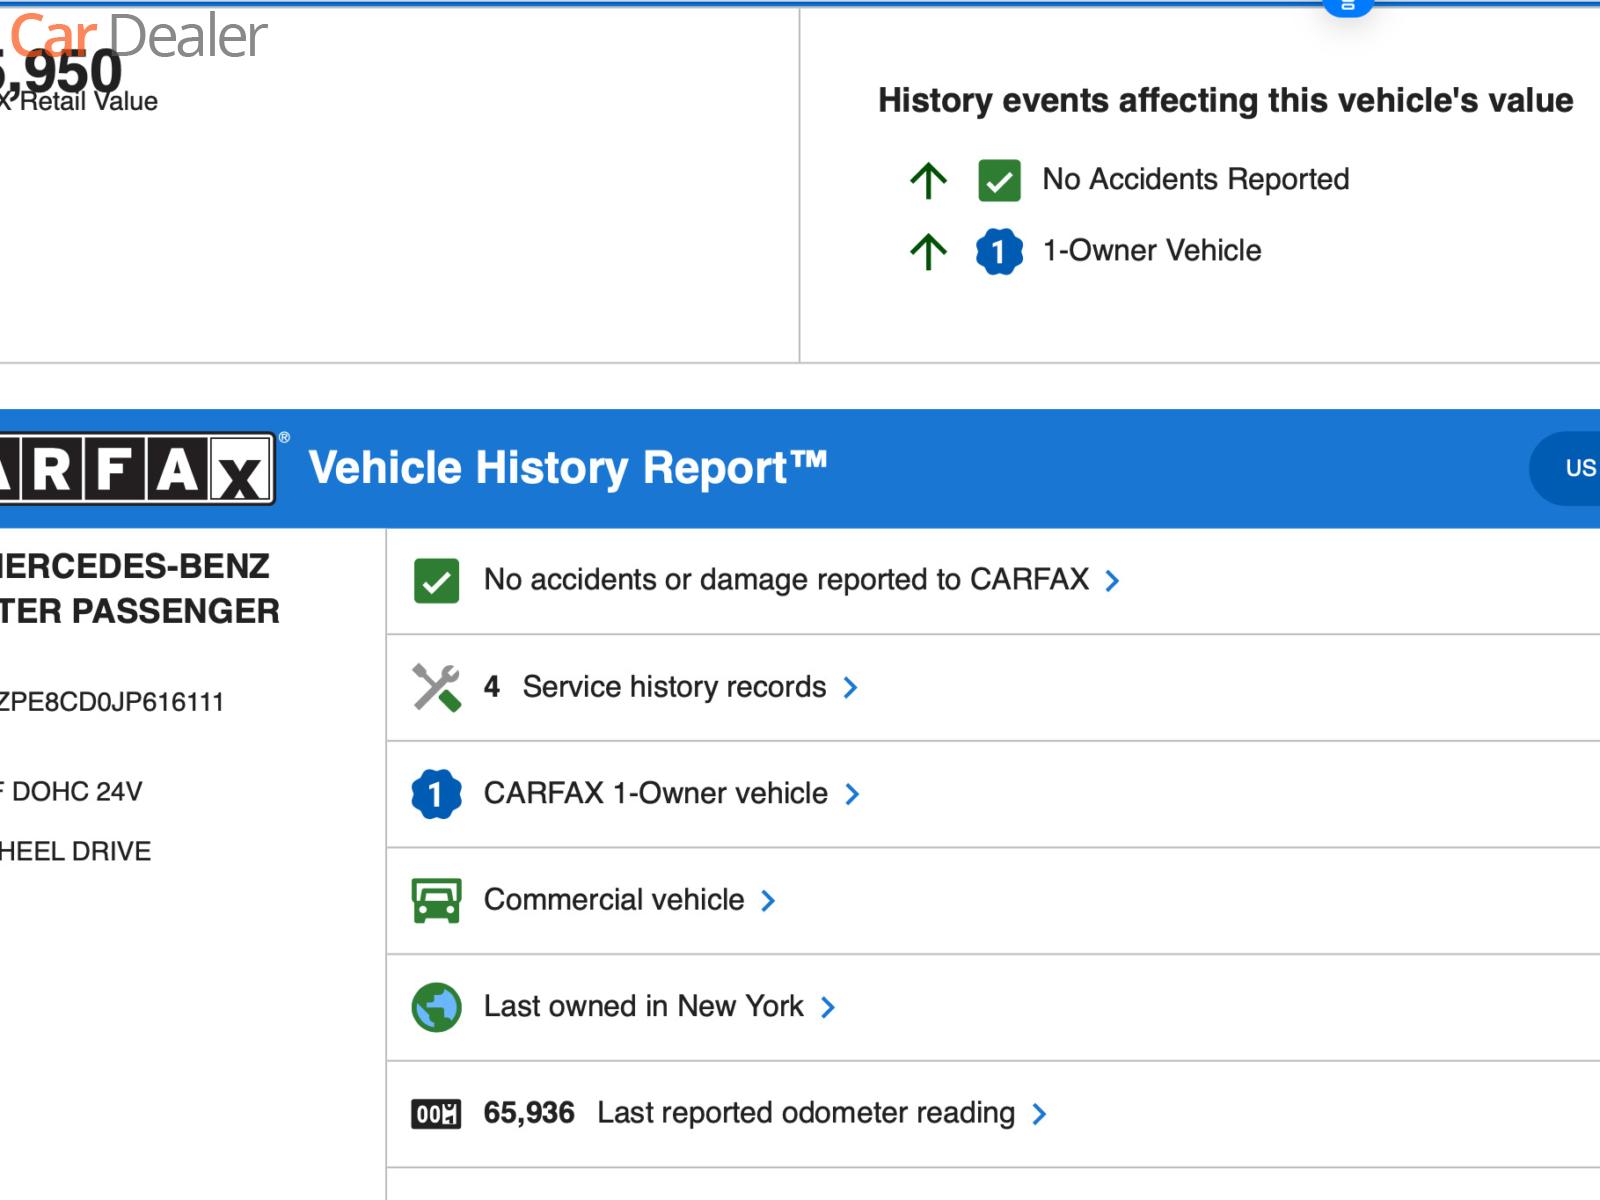The image size is (1600, 1200).
Task: Expand the No accidents or damage chevron
Action: point(1112,581)
